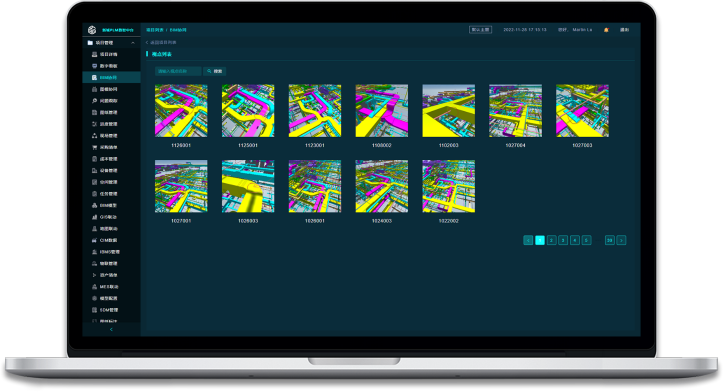Jump to page 3 in pagination
The width and height of the screenshot is (723, 392).
563,240
